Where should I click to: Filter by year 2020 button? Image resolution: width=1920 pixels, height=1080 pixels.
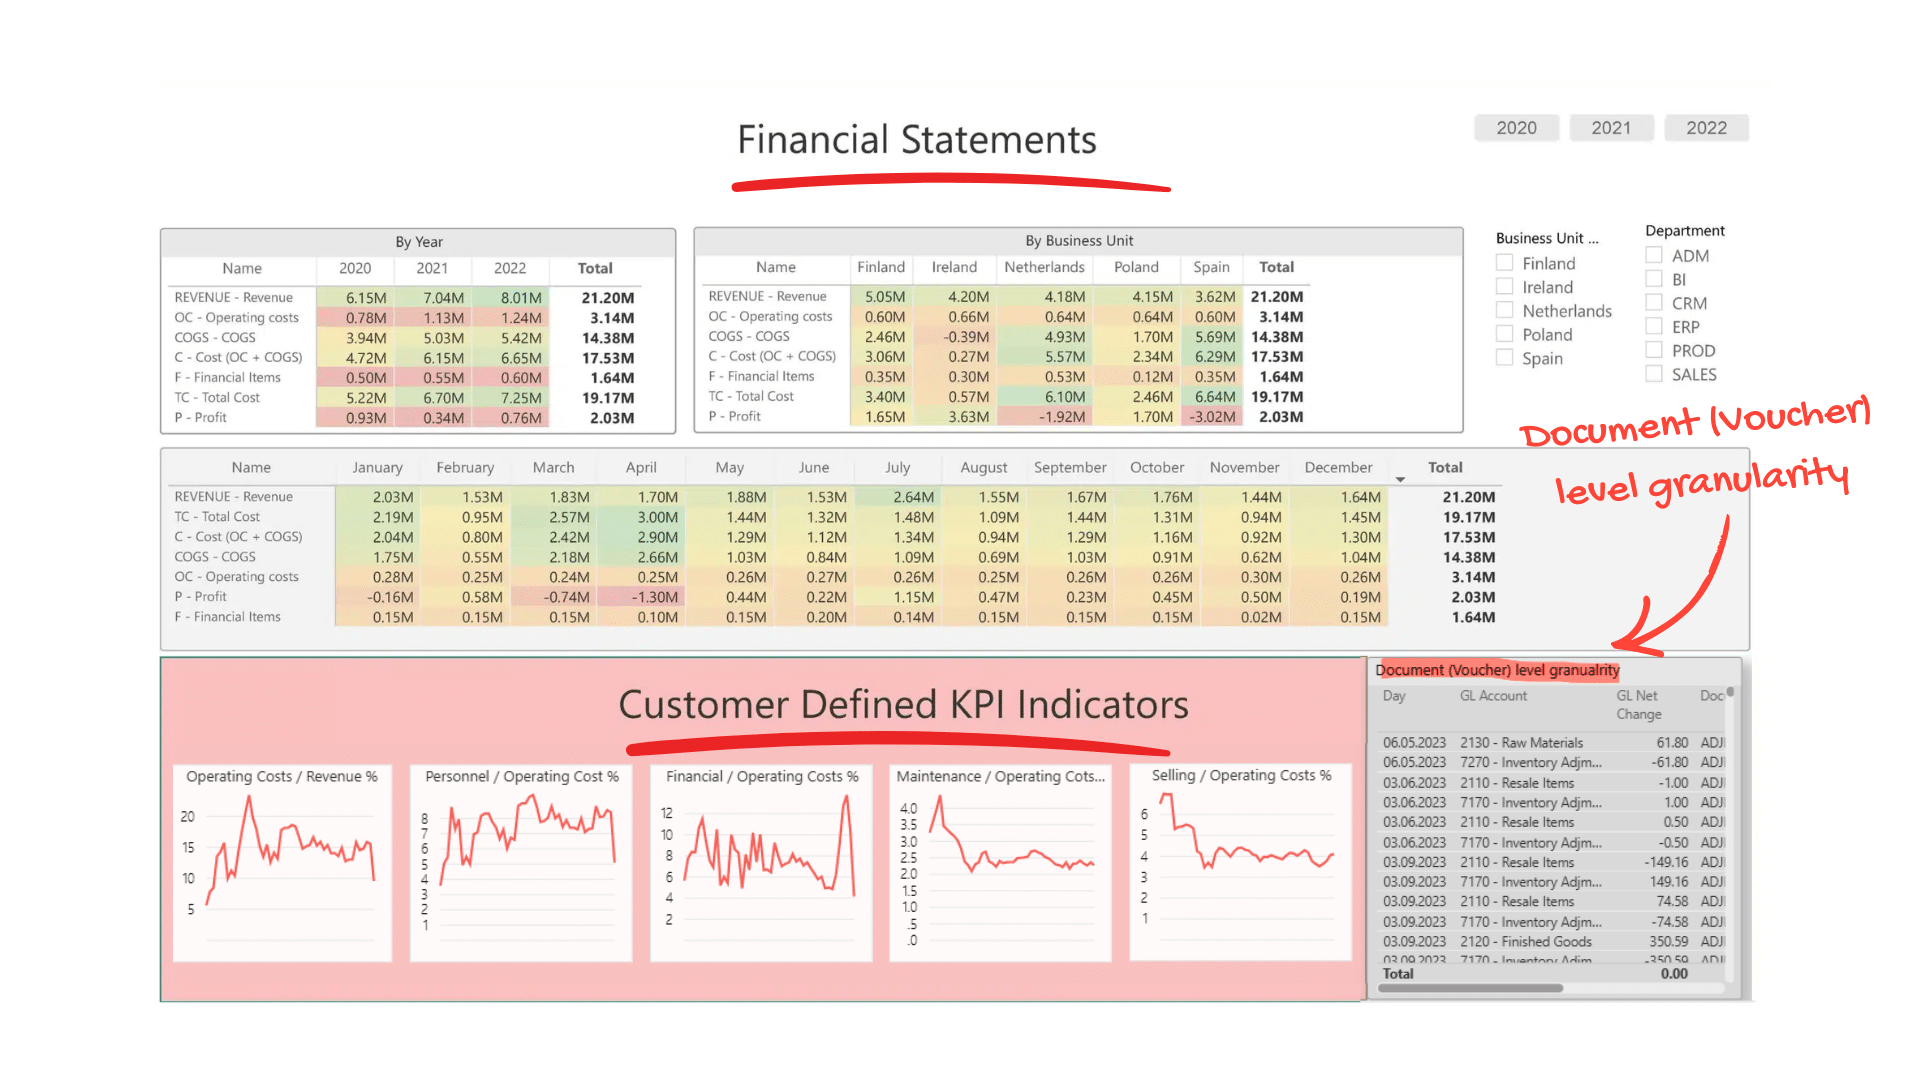1516,128
